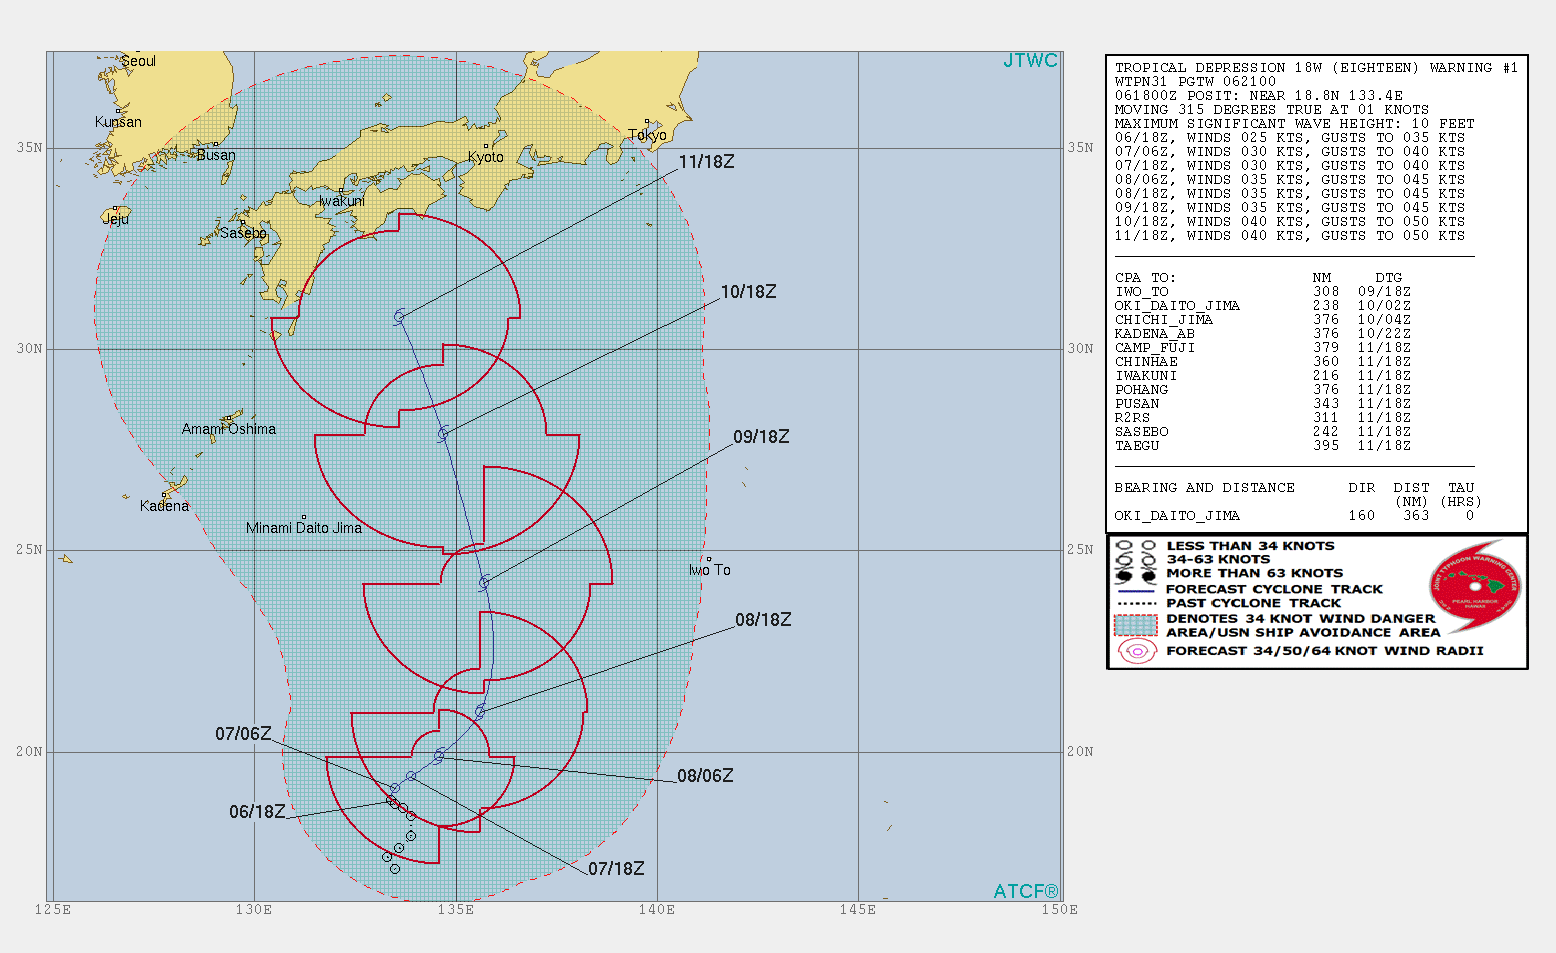This screenshot has width=1556, height=953.
Task: Click the 'MAXIMUM SIGNIFICANT WAVE HEIGHT: 10 FEET' line
Action: coord(1295,124)
